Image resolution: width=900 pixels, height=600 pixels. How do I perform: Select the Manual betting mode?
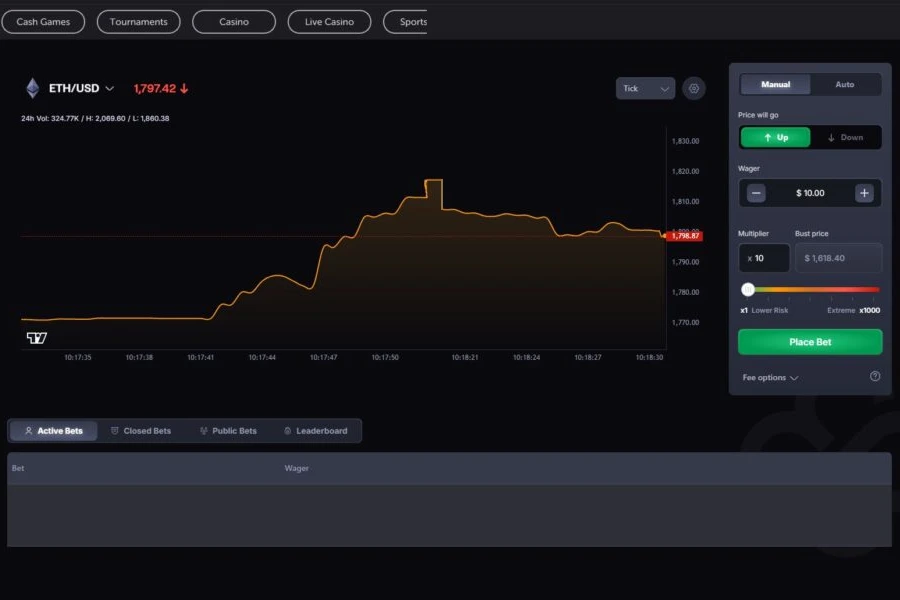click(x=775, y=84)
